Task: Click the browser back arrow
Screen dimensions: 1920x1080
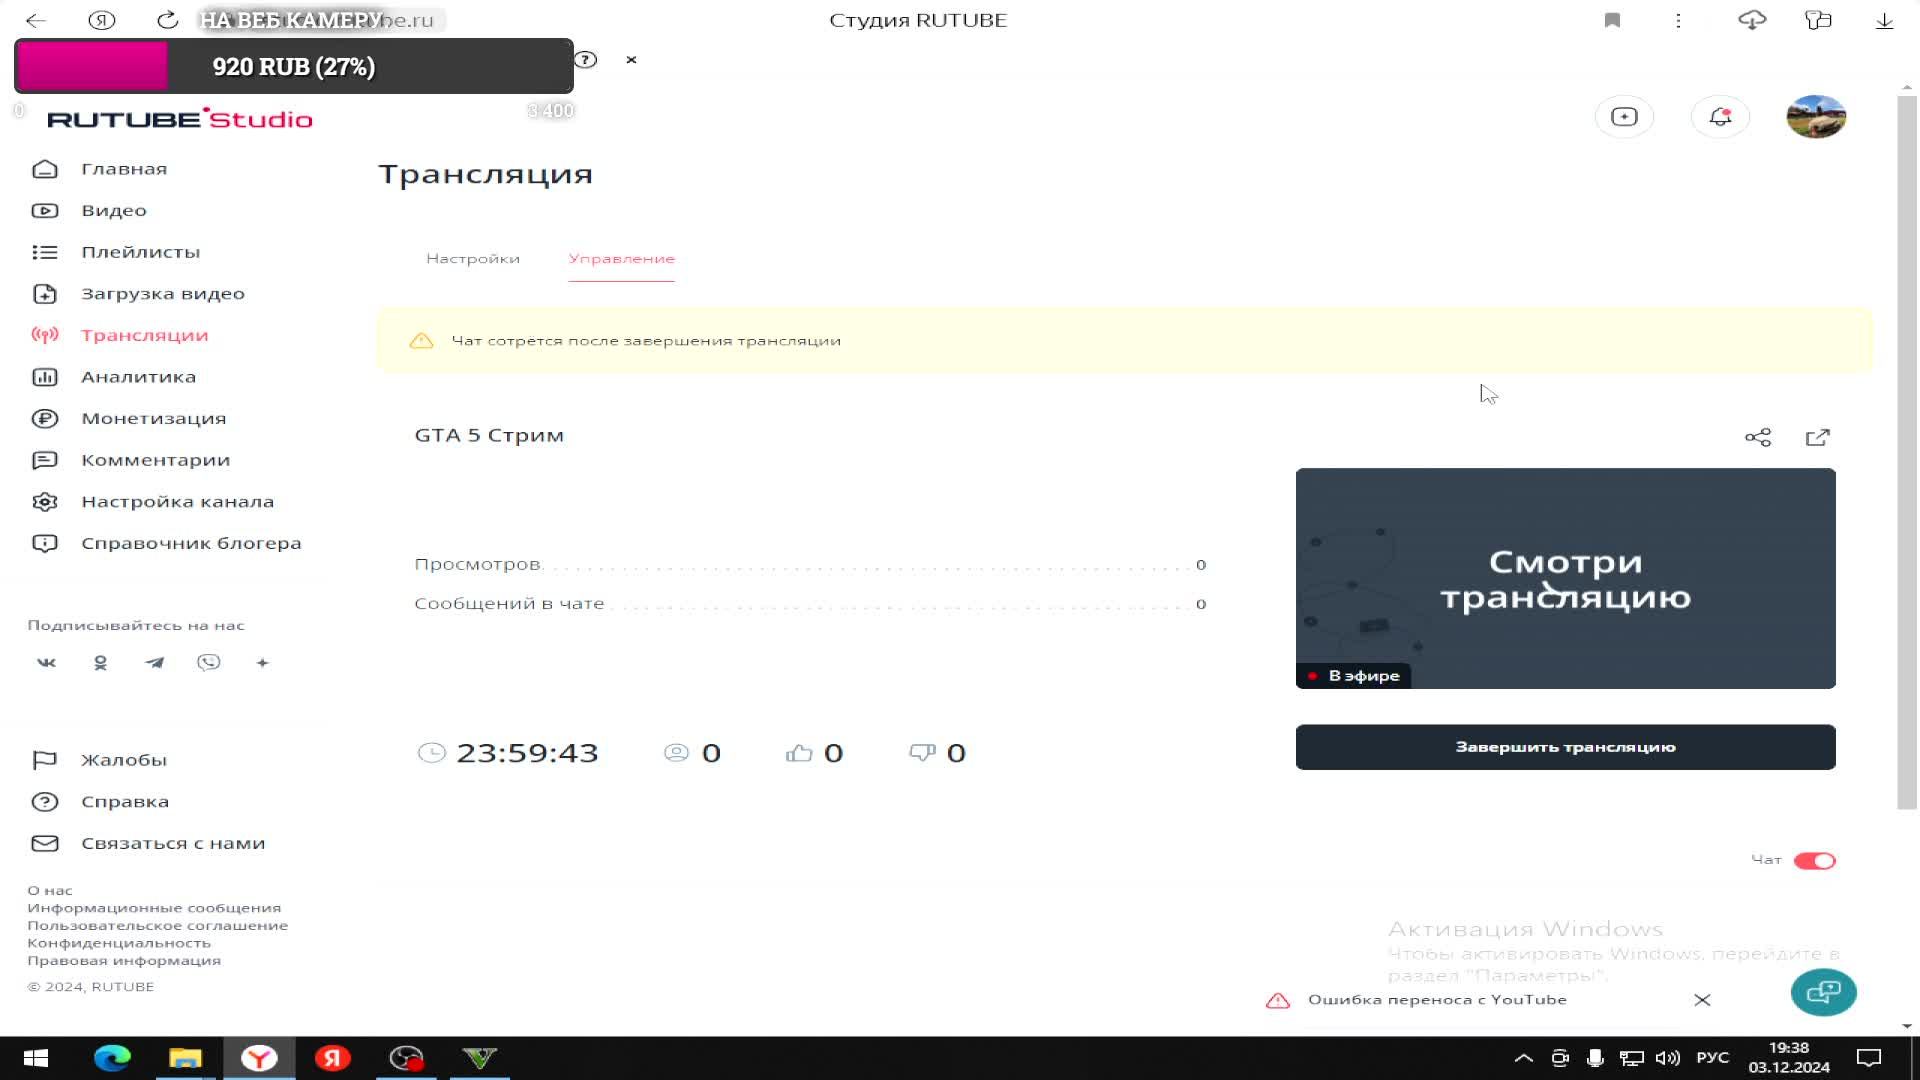Action: coord(36,20)
